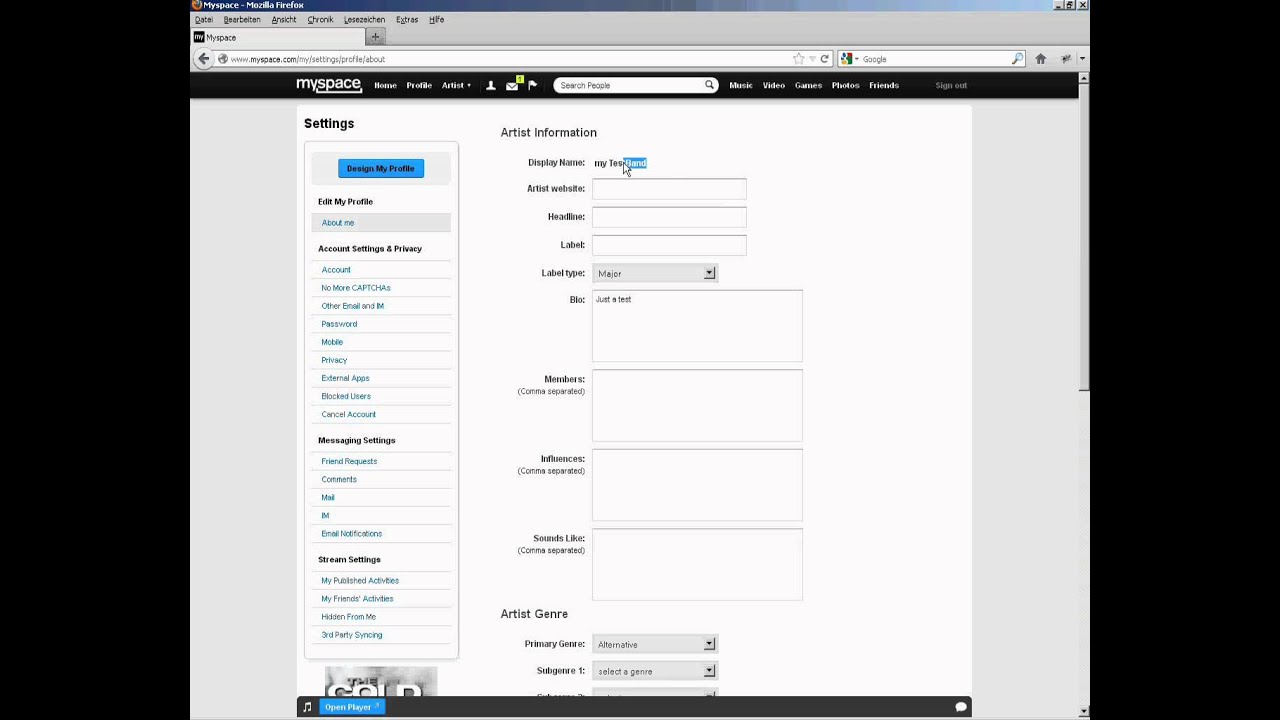This screenshot has height=720, width=1280.
Task: Open Blocked Users link
Action: coord(346,396)
